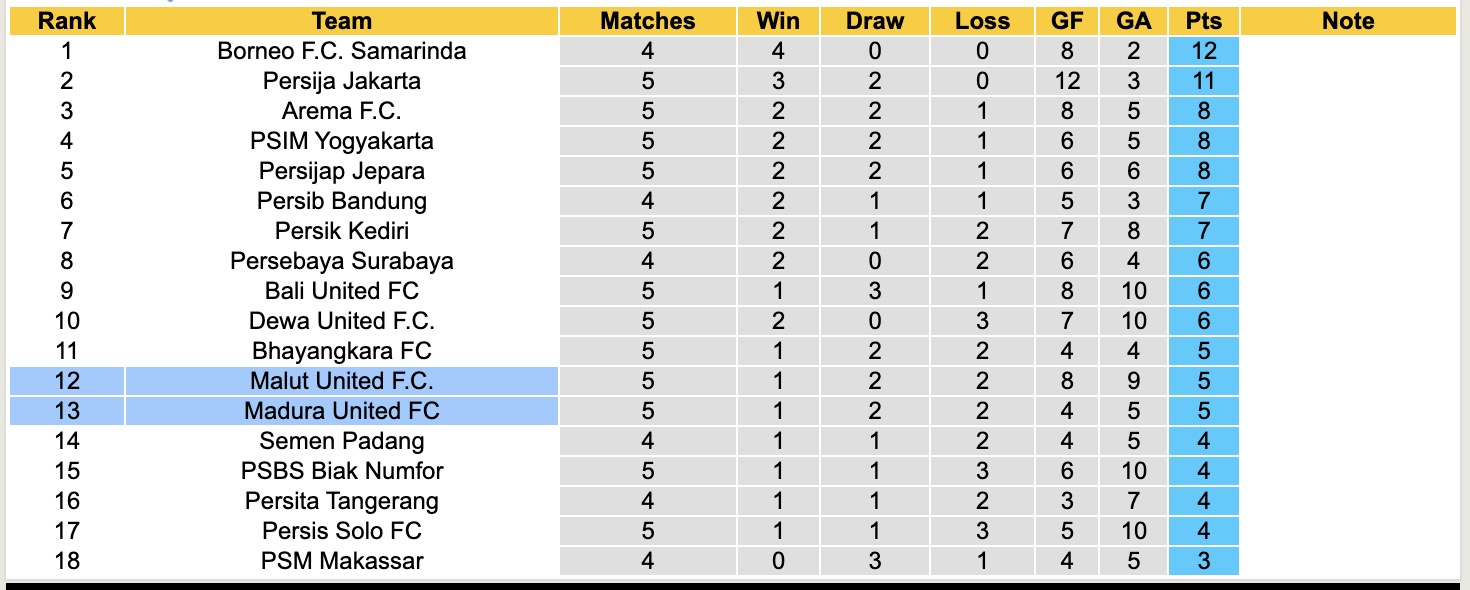Open Persib Bandung team entry
1470x590 pixels.
coord(341,201)
